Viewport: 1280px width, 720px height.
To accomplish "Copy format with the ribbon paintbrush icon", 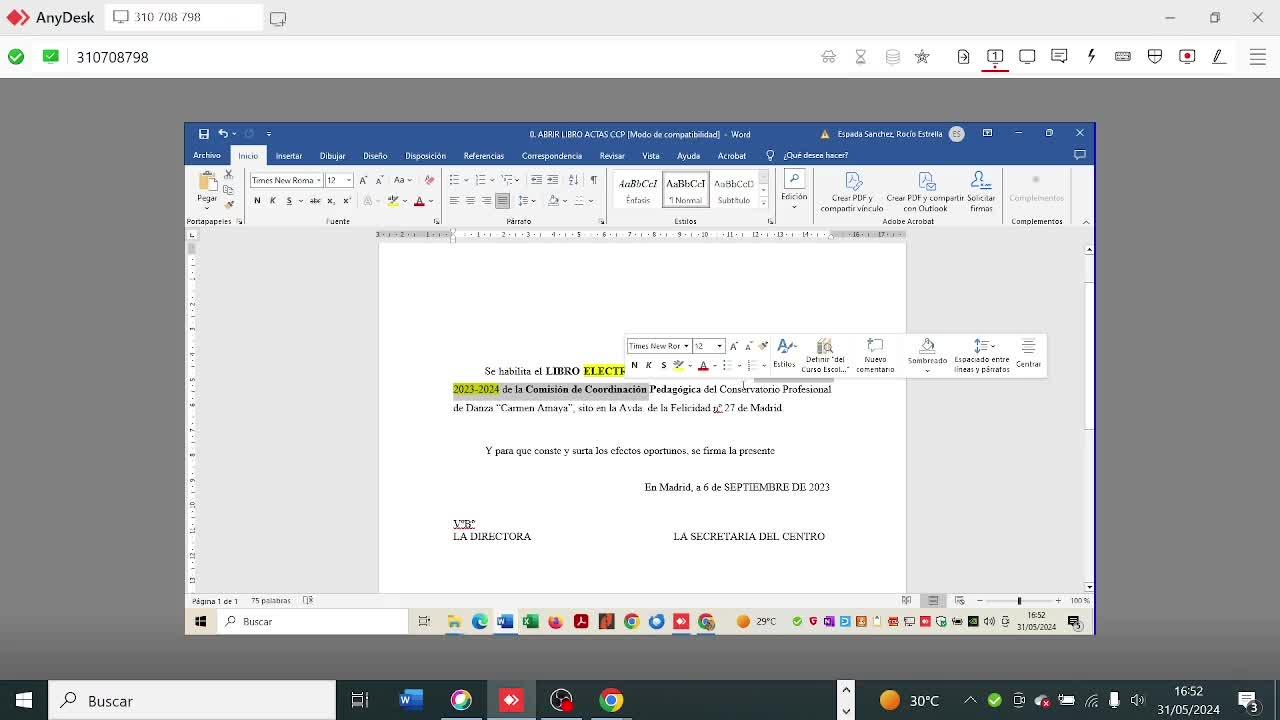I will tap(228, 204).
